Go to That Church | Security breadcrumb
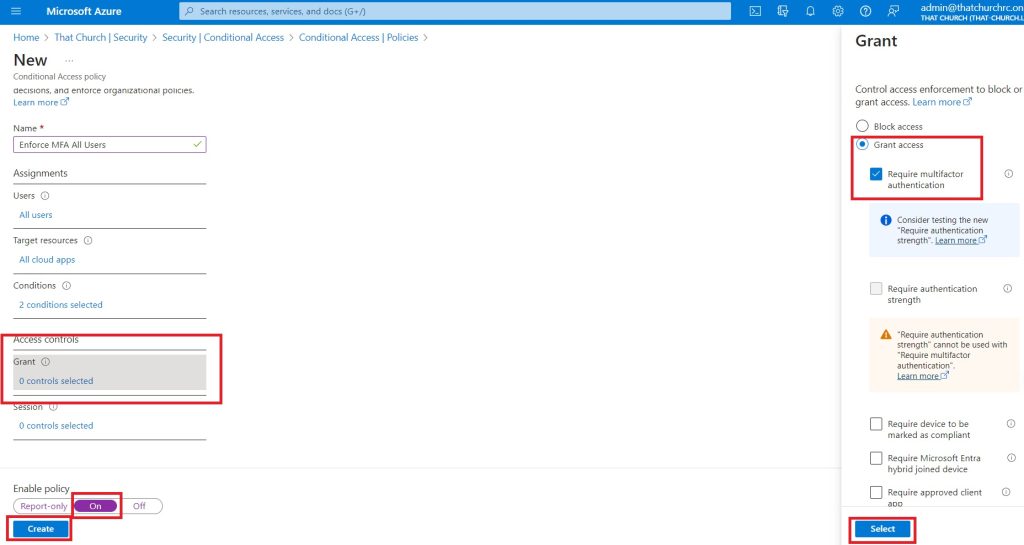This screenshot has height=545, width=1024. (101, 38)
